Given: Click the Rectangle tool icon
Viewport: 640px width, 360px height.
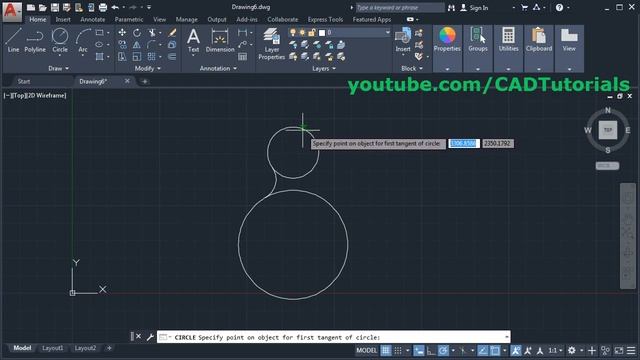Looking at the screenshot, I should tap(99, 33).
